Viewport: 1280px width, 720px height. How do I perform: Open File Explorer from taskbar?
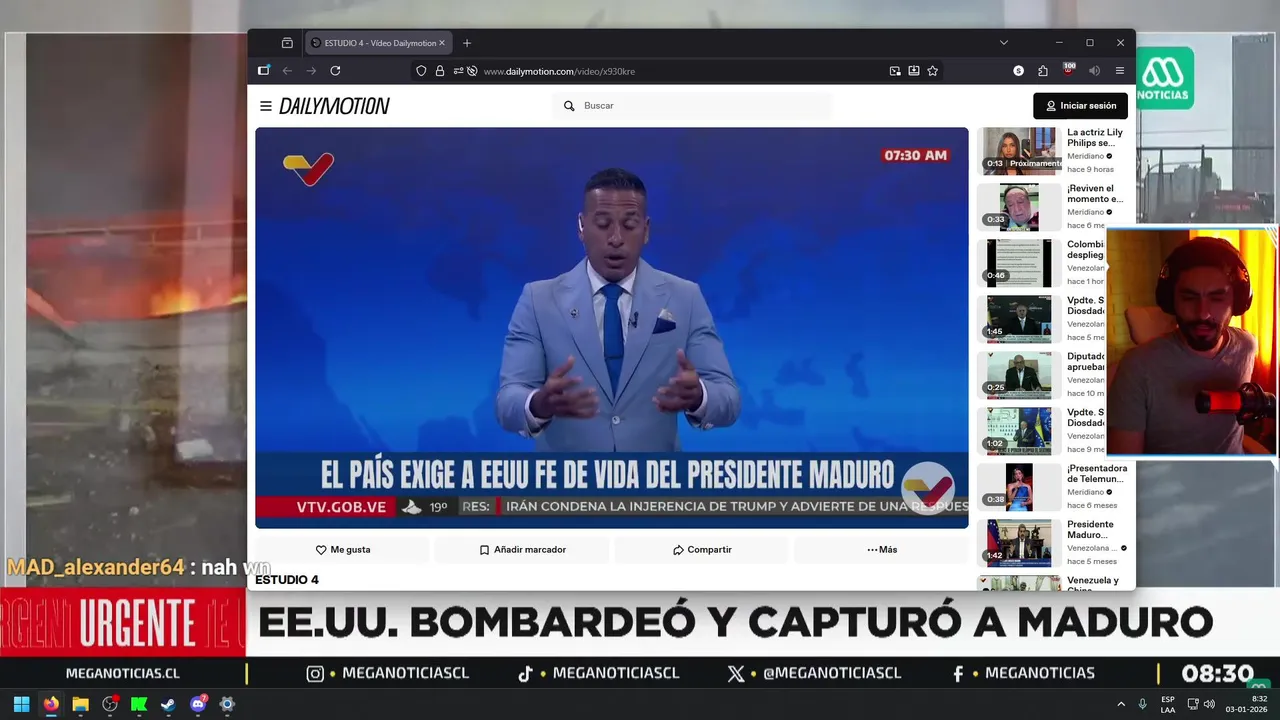(x=80, y=704)
